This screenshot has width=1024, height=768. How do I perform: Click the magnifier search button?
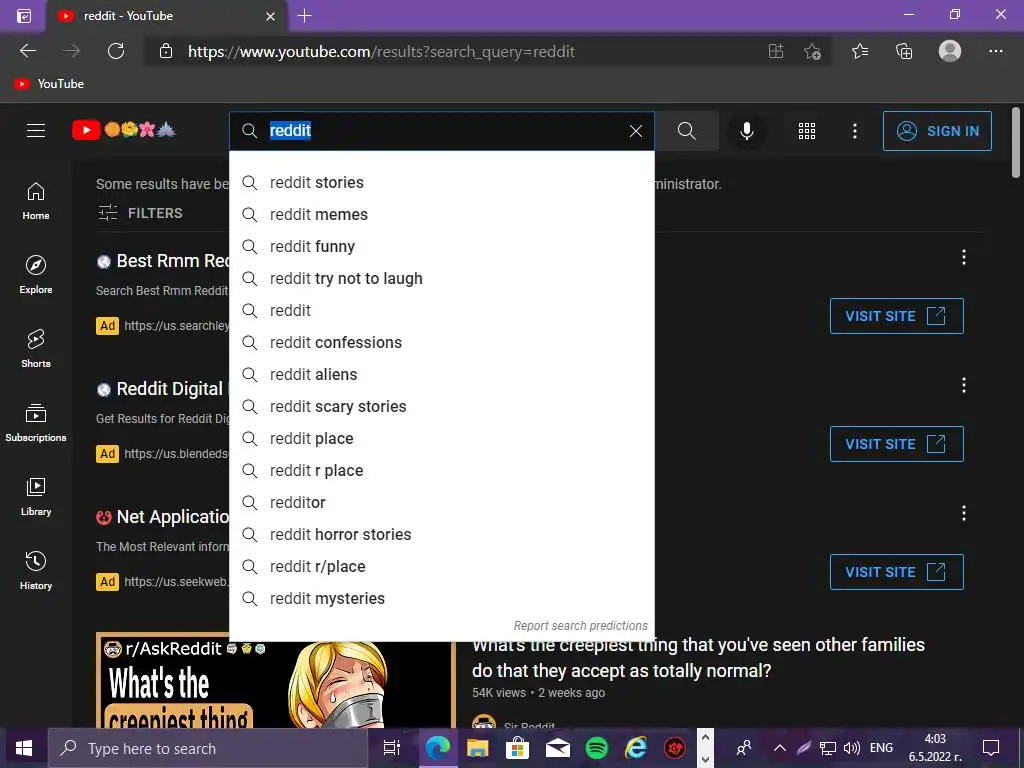[x=686, y=131]
